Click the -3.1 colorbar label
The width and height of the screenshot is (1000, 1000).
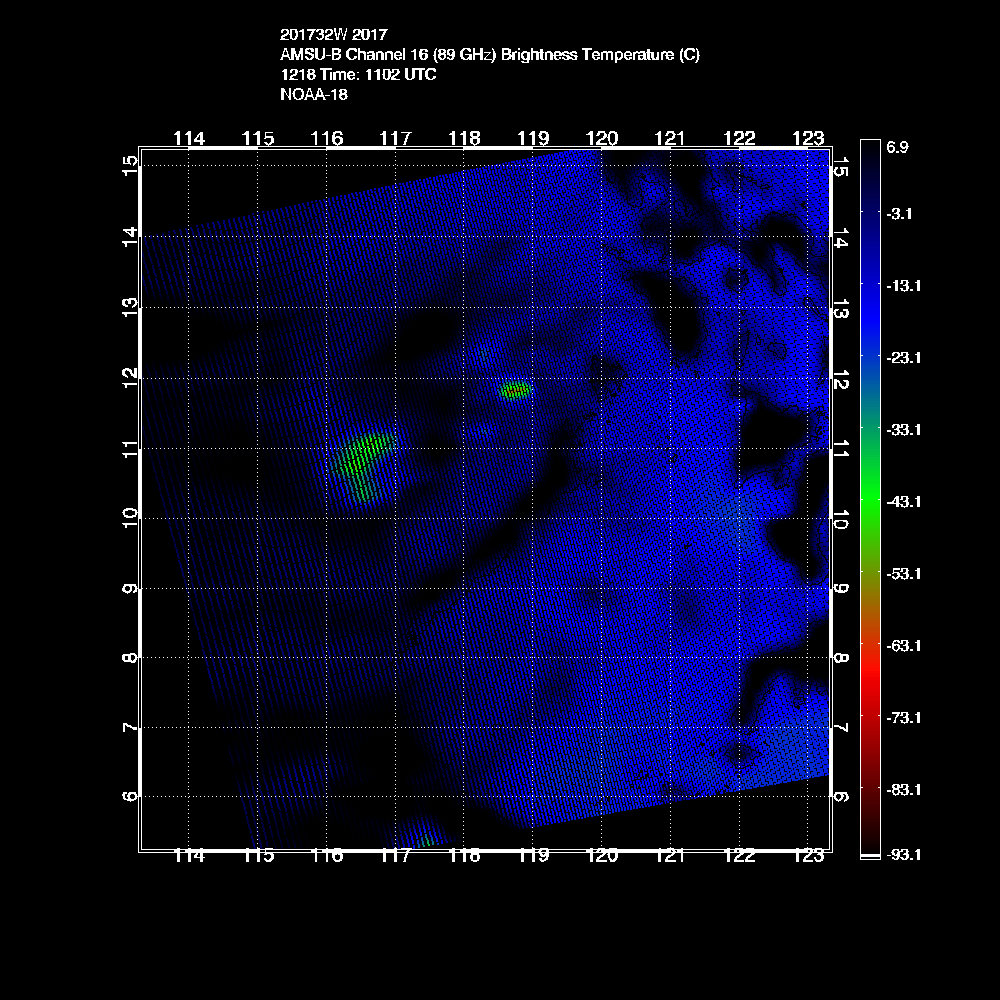(x=899, y=214)
